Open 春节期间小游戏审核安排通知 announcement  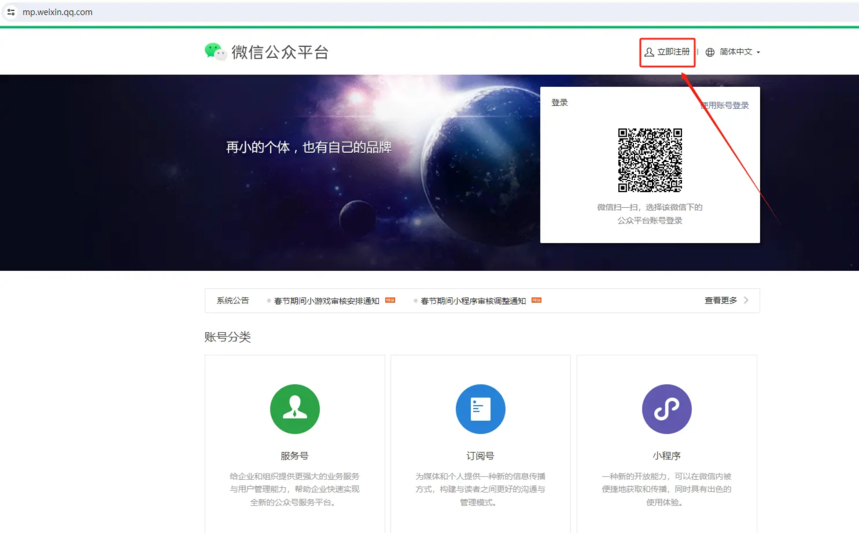(327, 301)
